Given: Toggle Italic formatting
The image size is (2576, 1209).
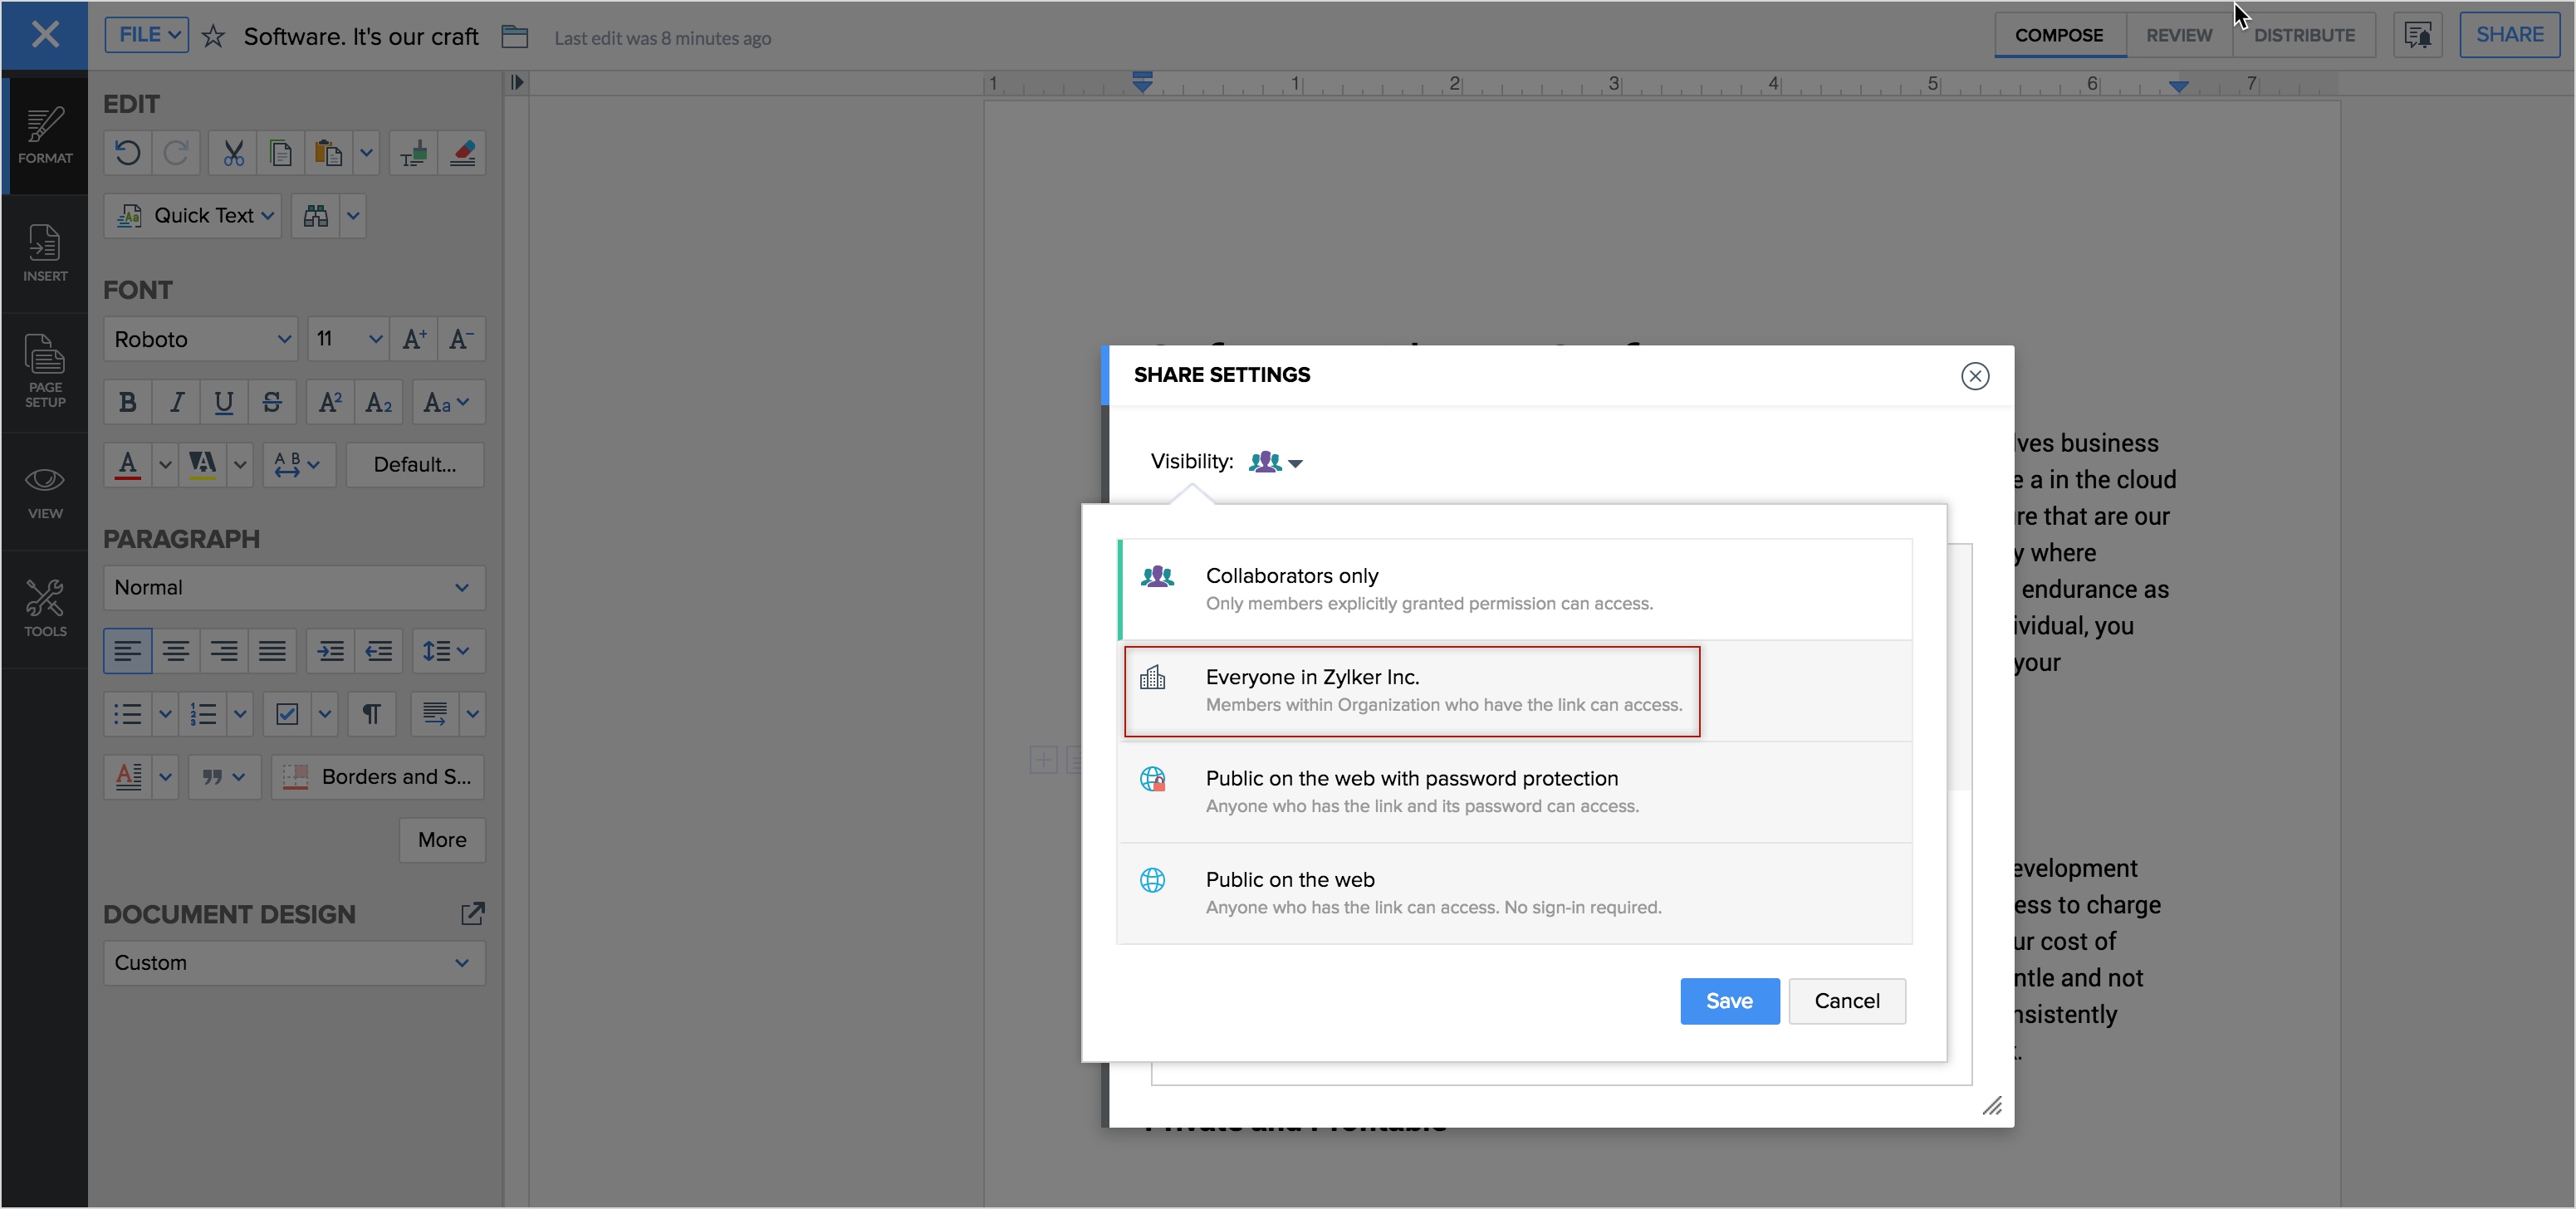Looking at the screenshot, I should 176,403.
